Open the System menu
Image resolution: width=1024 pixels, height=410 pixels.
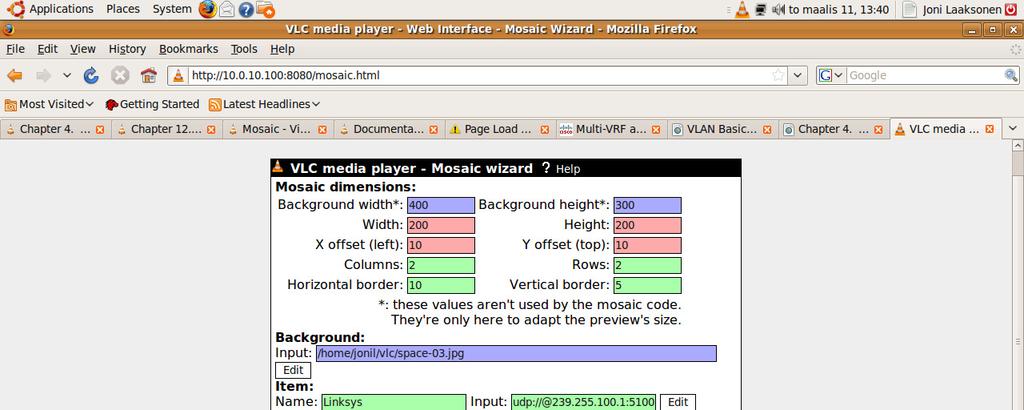click(x=172, y=9)
